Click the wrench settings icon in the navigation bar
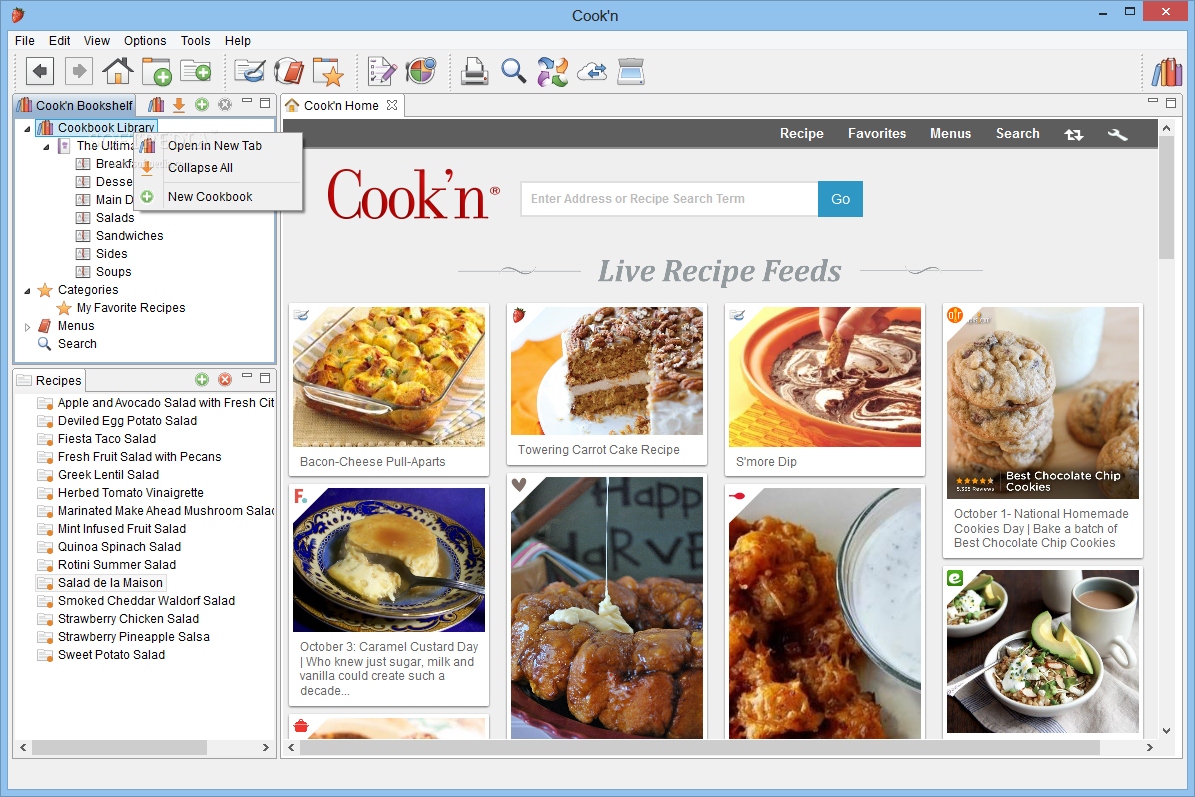 (x=1117, y=134)
